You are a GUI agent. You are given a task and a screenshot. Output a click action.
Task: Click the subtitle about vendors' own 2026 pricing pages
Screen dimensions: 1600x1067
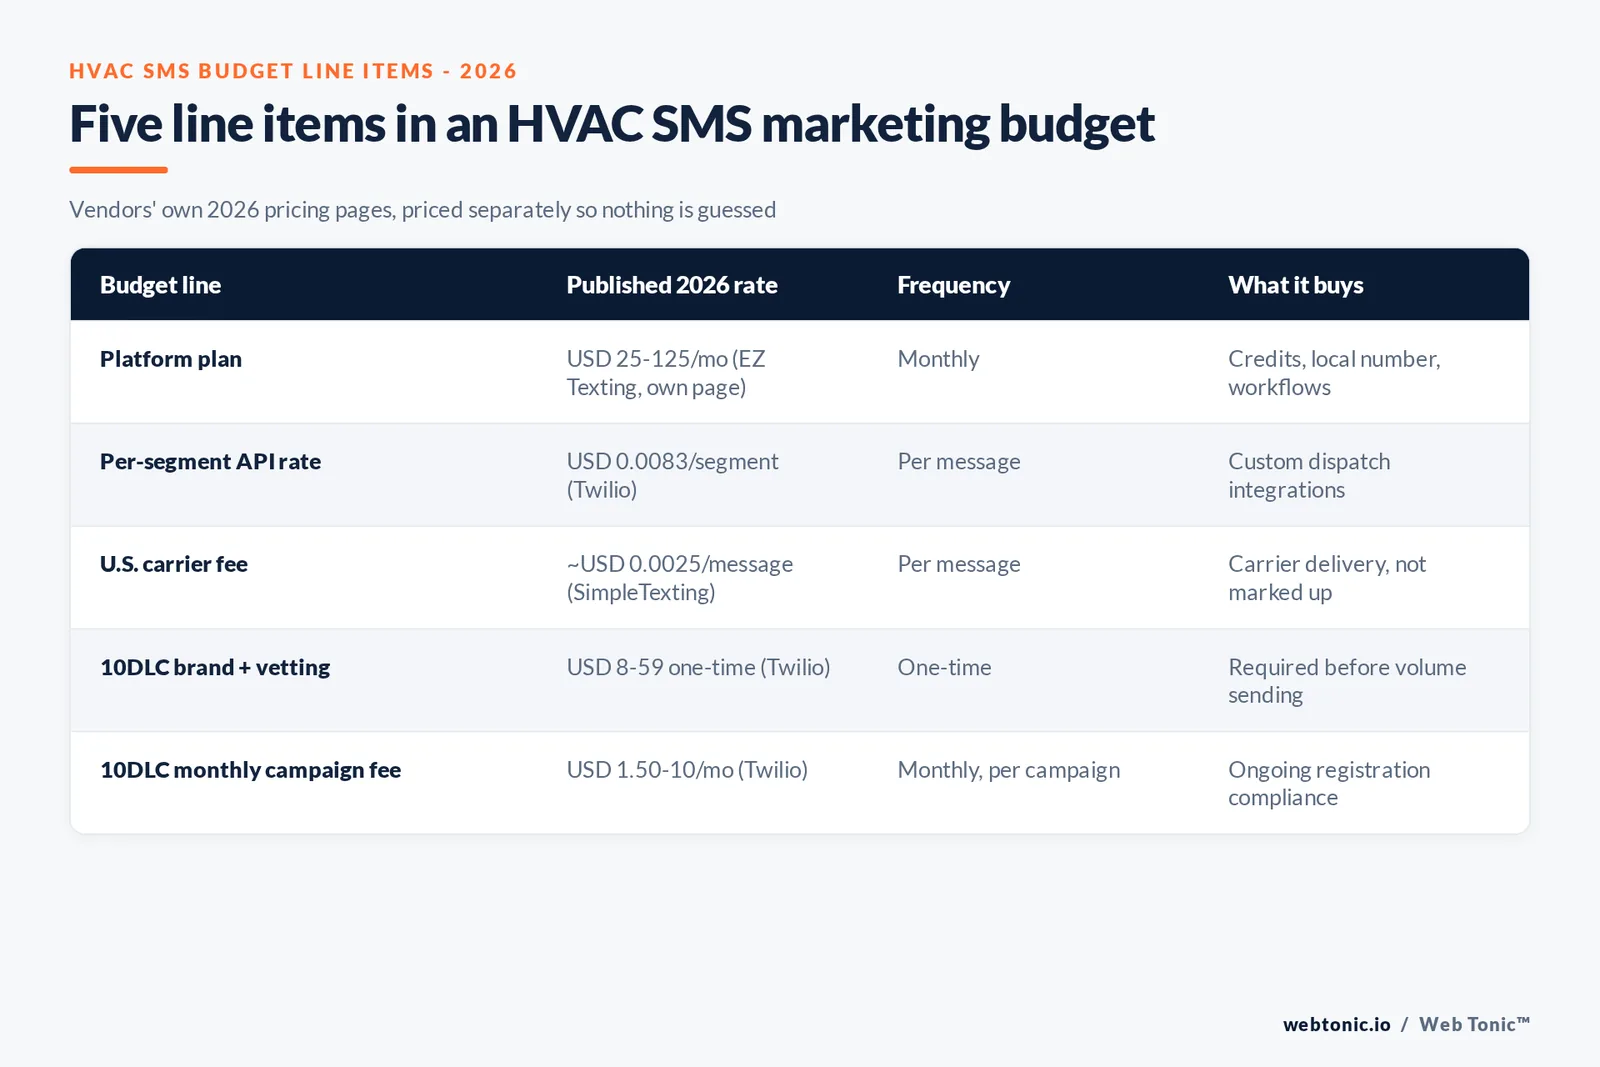click(x=422, y=210)
